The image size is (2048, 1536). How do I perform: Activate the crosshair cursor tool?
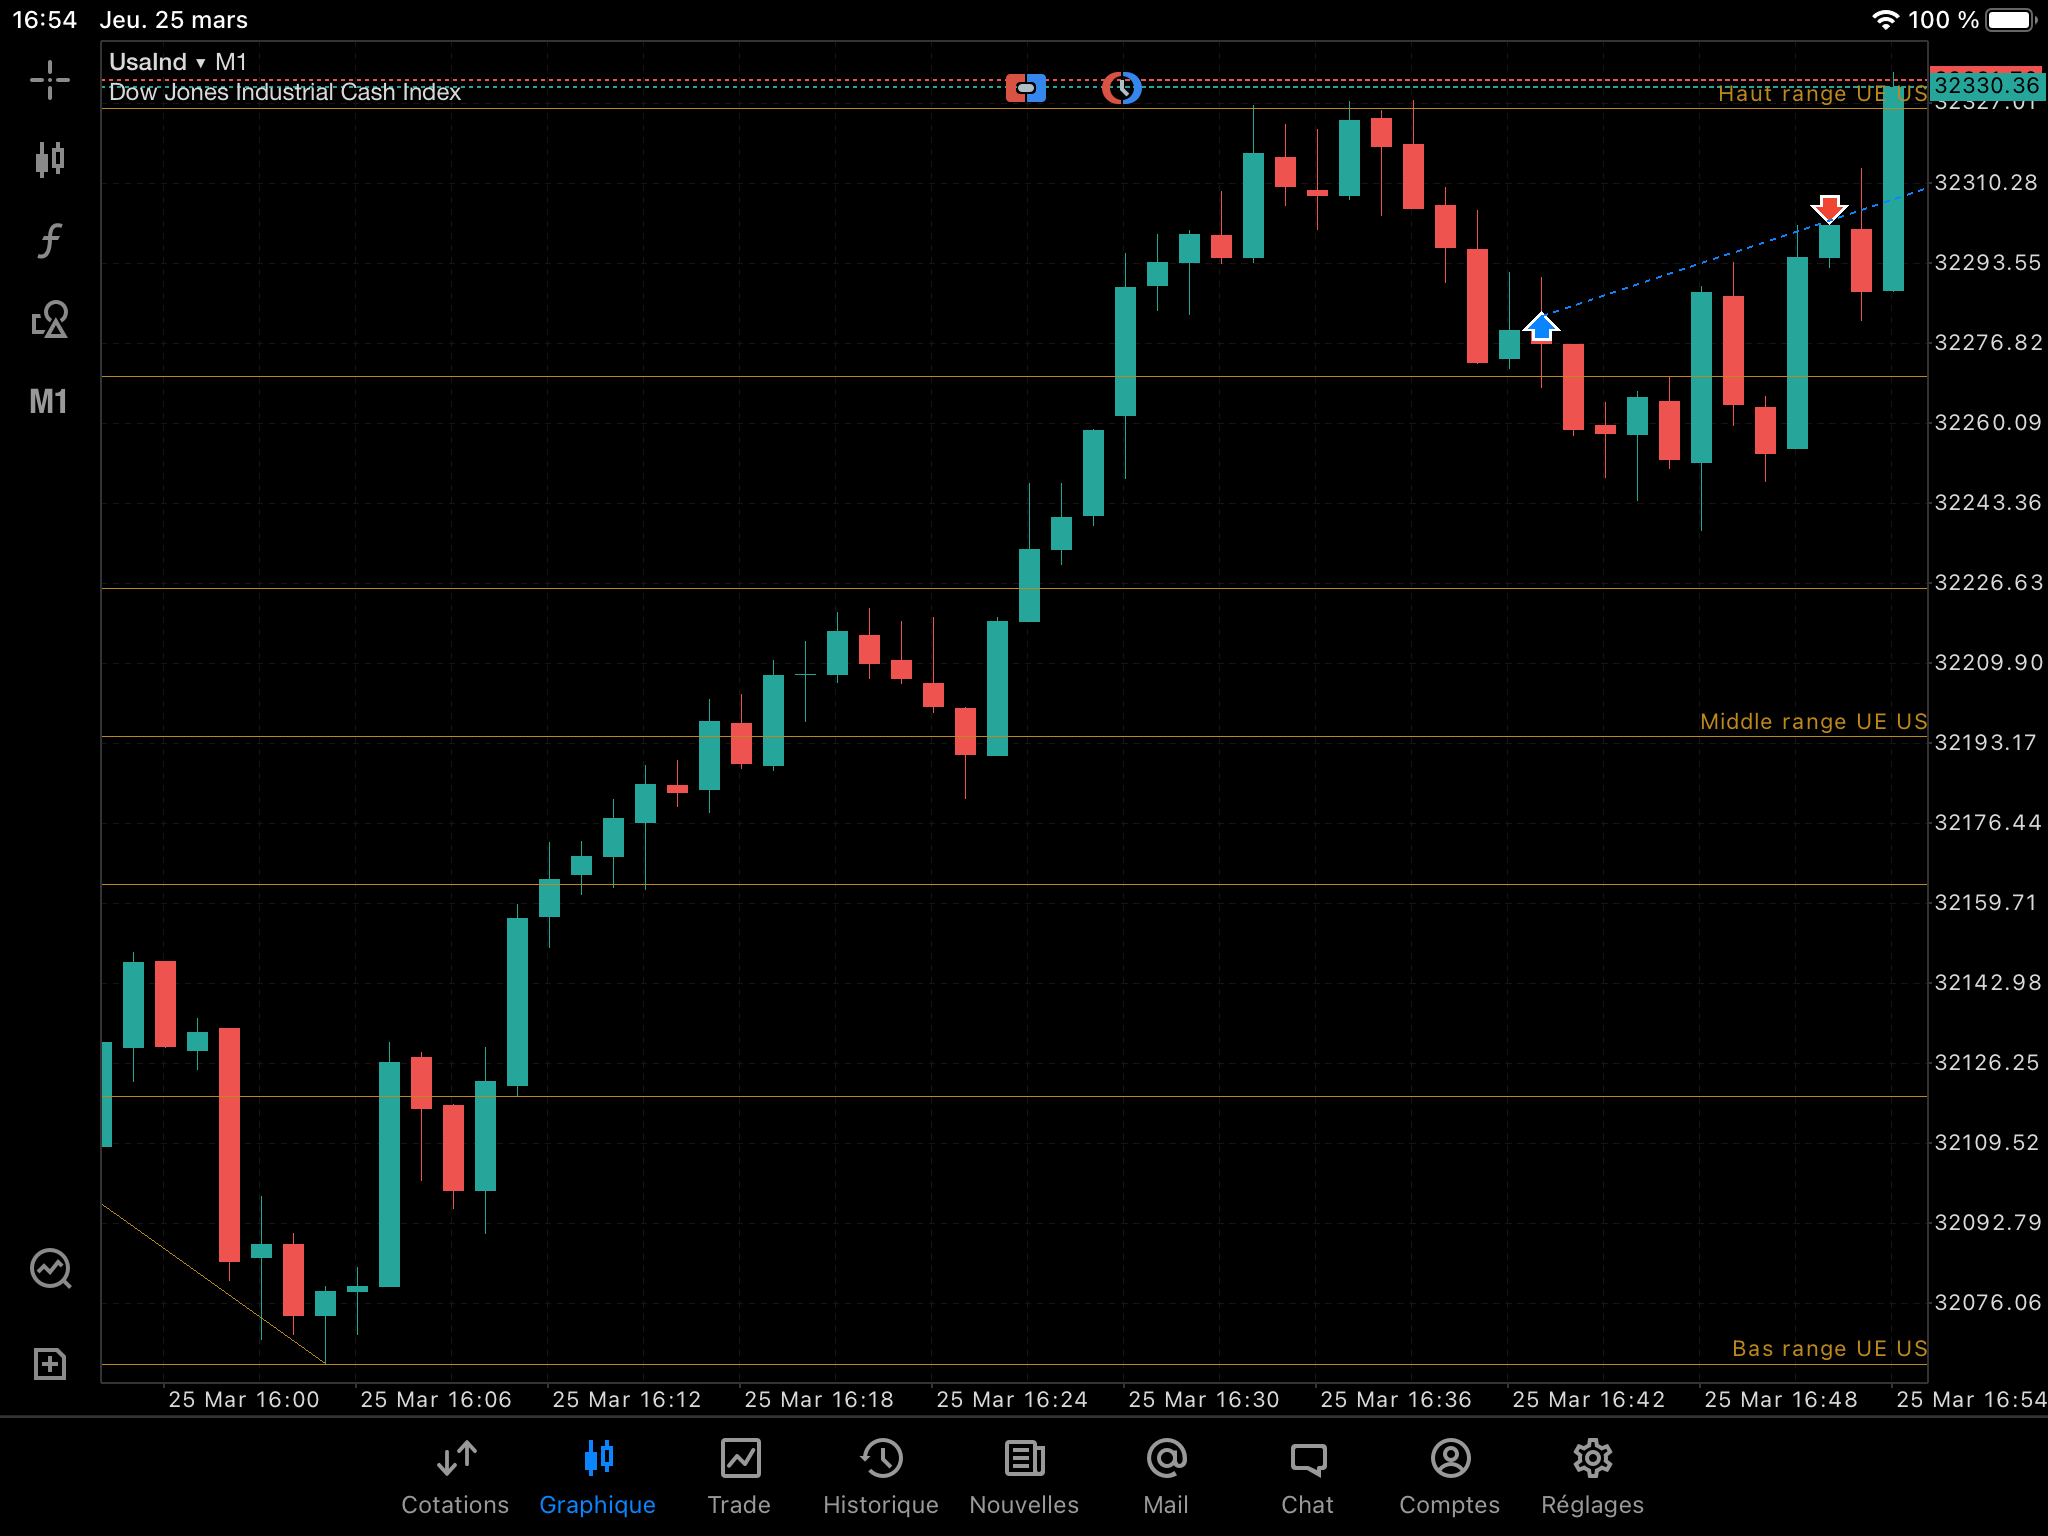(x=49, y=80)
